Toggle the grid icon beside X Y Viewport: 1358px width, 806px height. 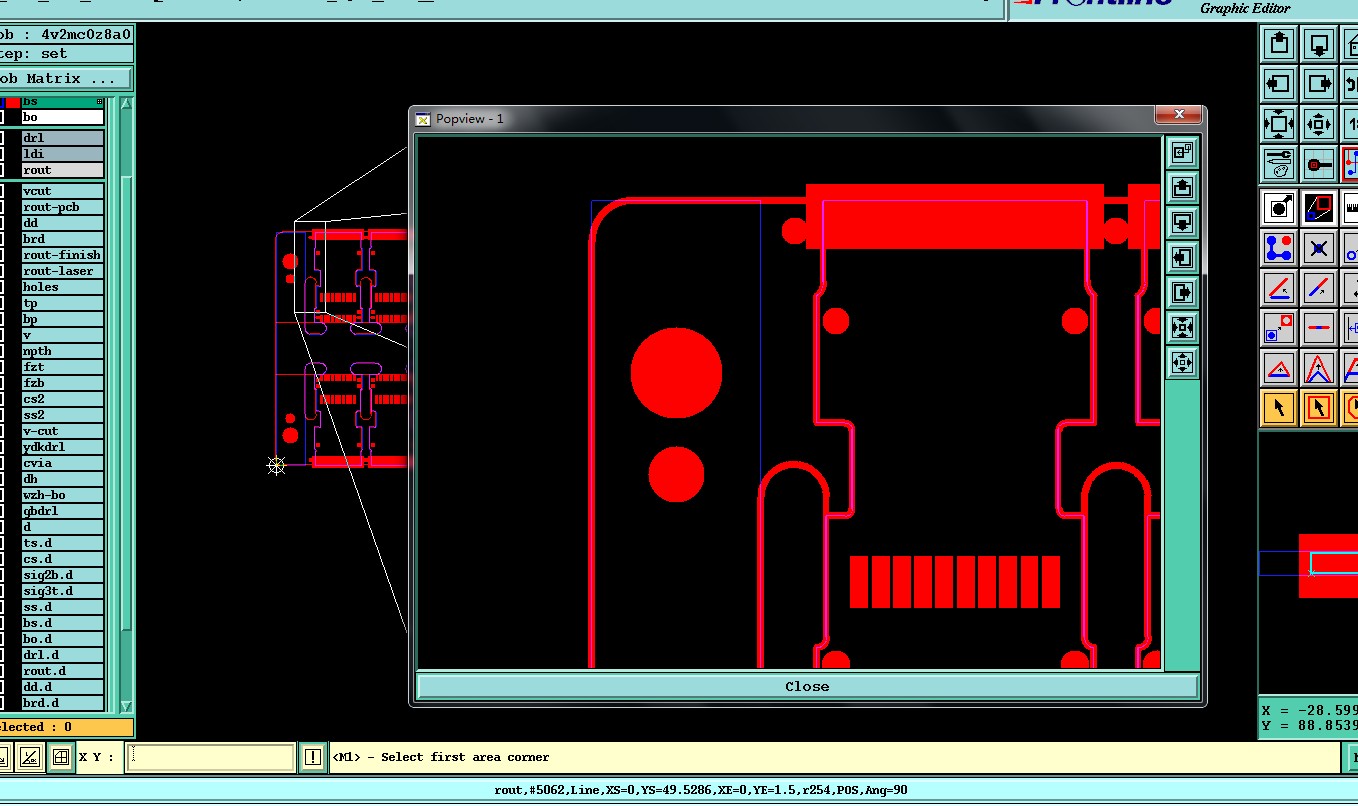61,757
